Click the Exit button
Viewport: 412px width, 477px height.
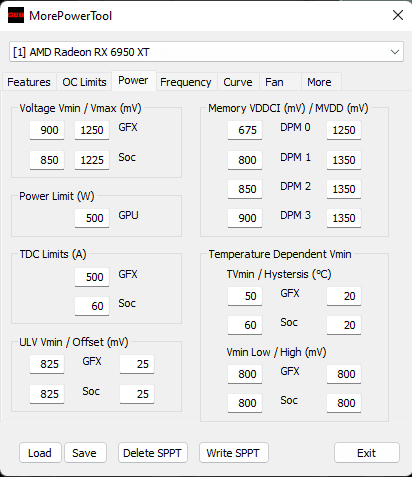366,453
